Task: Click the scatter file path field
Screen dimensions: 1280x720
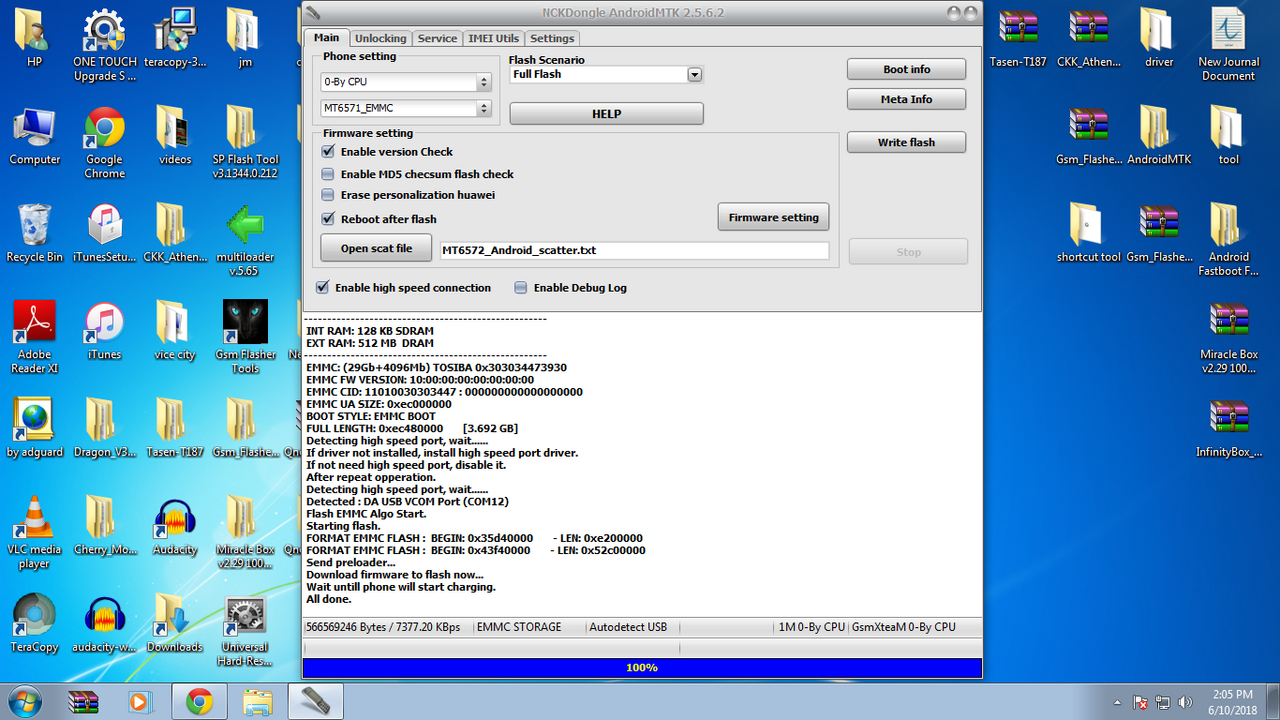Action: coord(634,250)
